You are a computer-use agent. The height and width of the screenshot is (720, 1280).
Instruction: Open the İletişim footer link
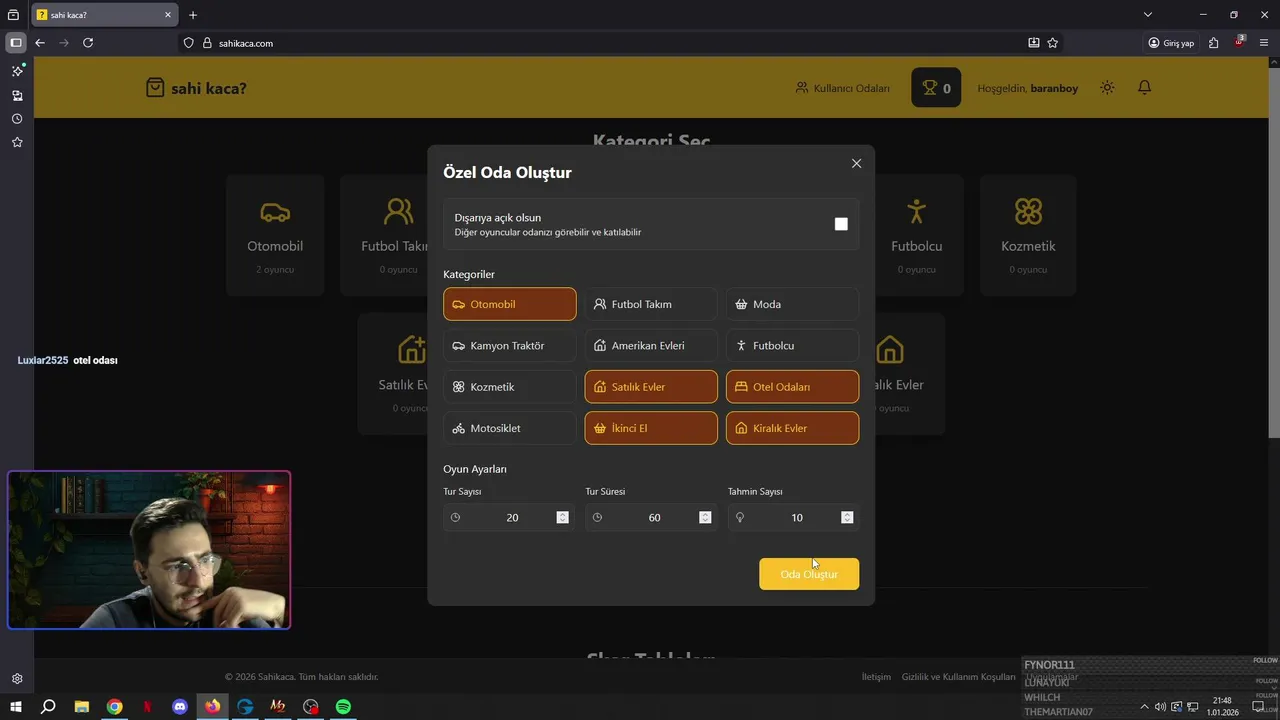(876, 677)
